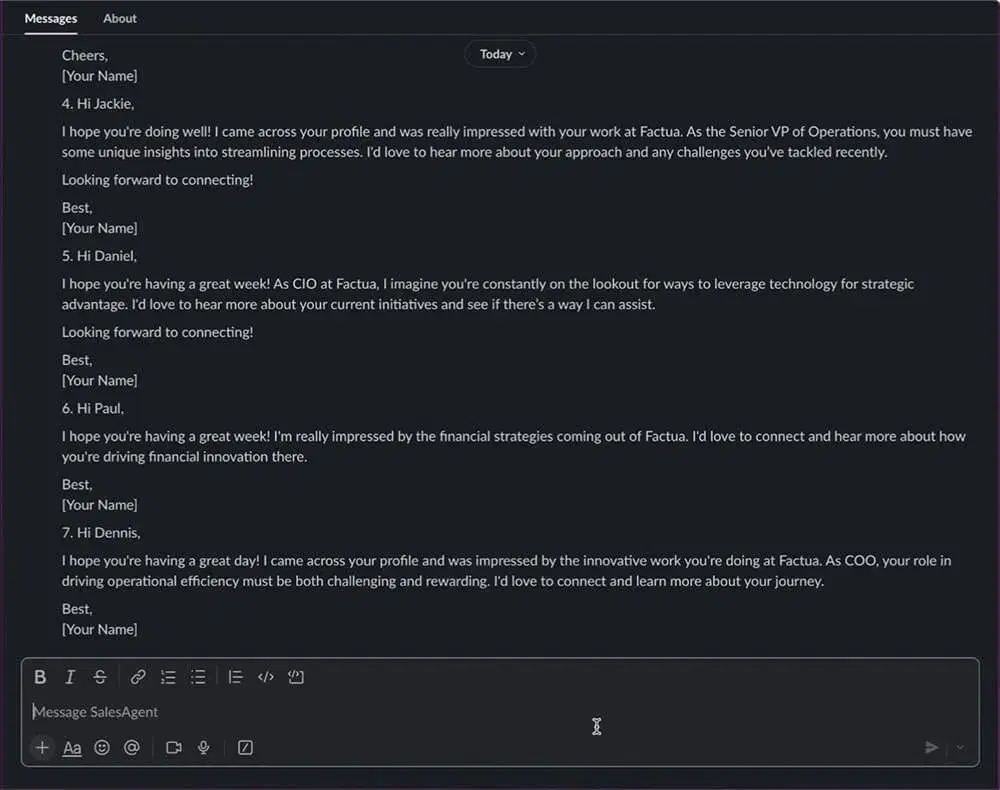This screenshot has height=790, width=1000.
Task: Open the emoji picker
Action: pyautogui.click(x=102, y=747)
